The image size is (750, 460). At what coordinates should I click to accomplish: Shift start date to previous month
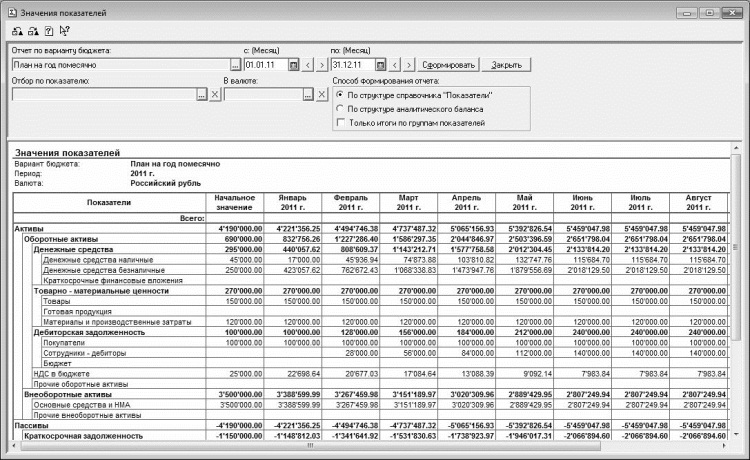(308, 65)
